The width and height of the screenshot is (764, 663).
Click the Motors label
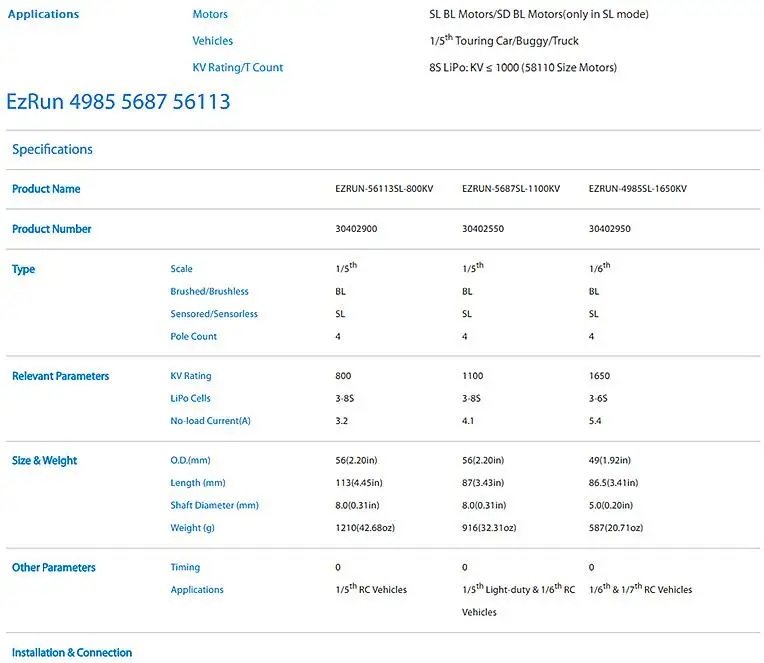[x=210, y=14]
